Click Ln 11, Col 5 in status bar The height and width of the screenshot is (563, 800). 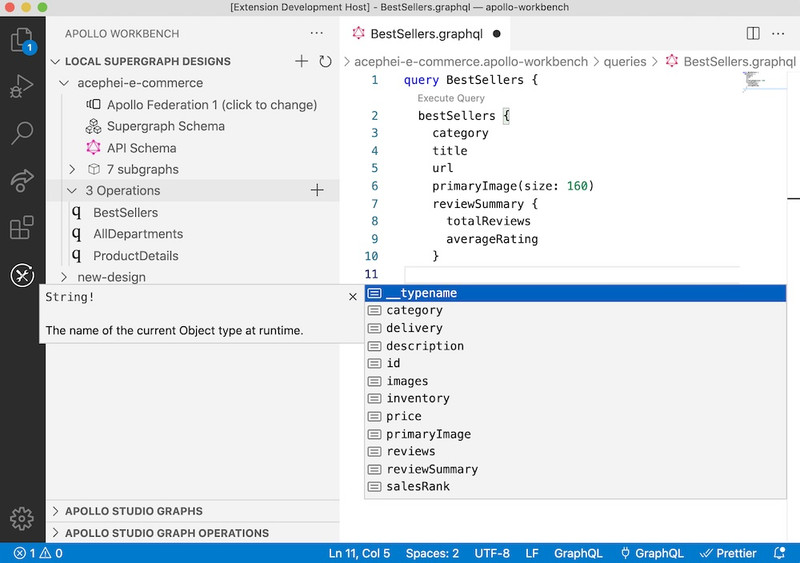pyautogui.click(x=359, y=553)
